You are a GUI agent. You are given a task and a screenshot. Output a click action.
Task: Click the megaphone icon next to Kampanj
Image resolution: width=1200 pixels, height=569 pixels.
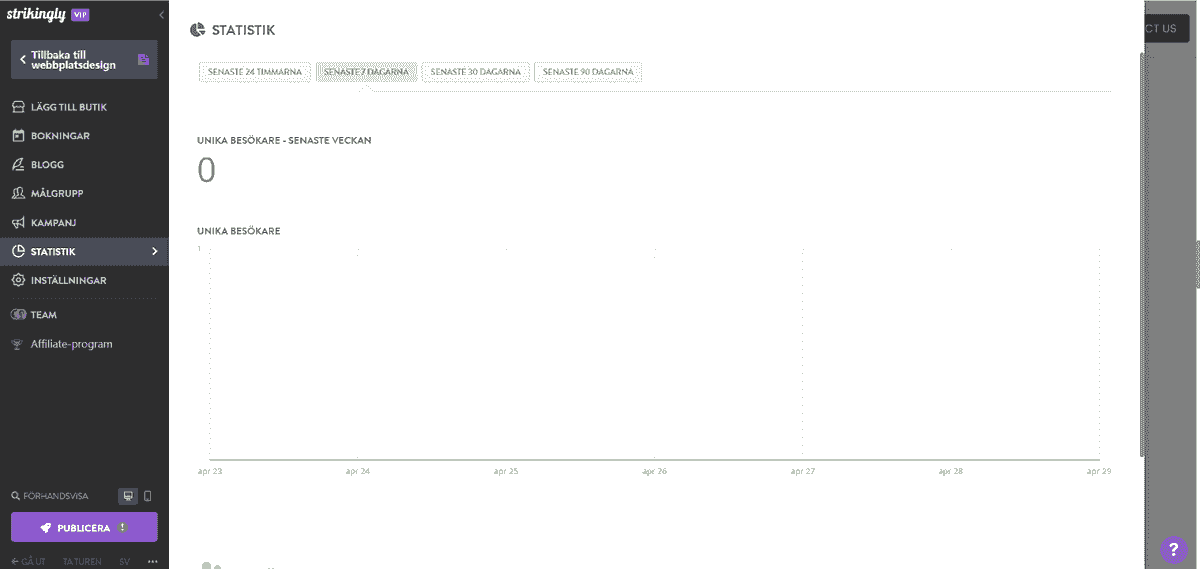(18, 222)
